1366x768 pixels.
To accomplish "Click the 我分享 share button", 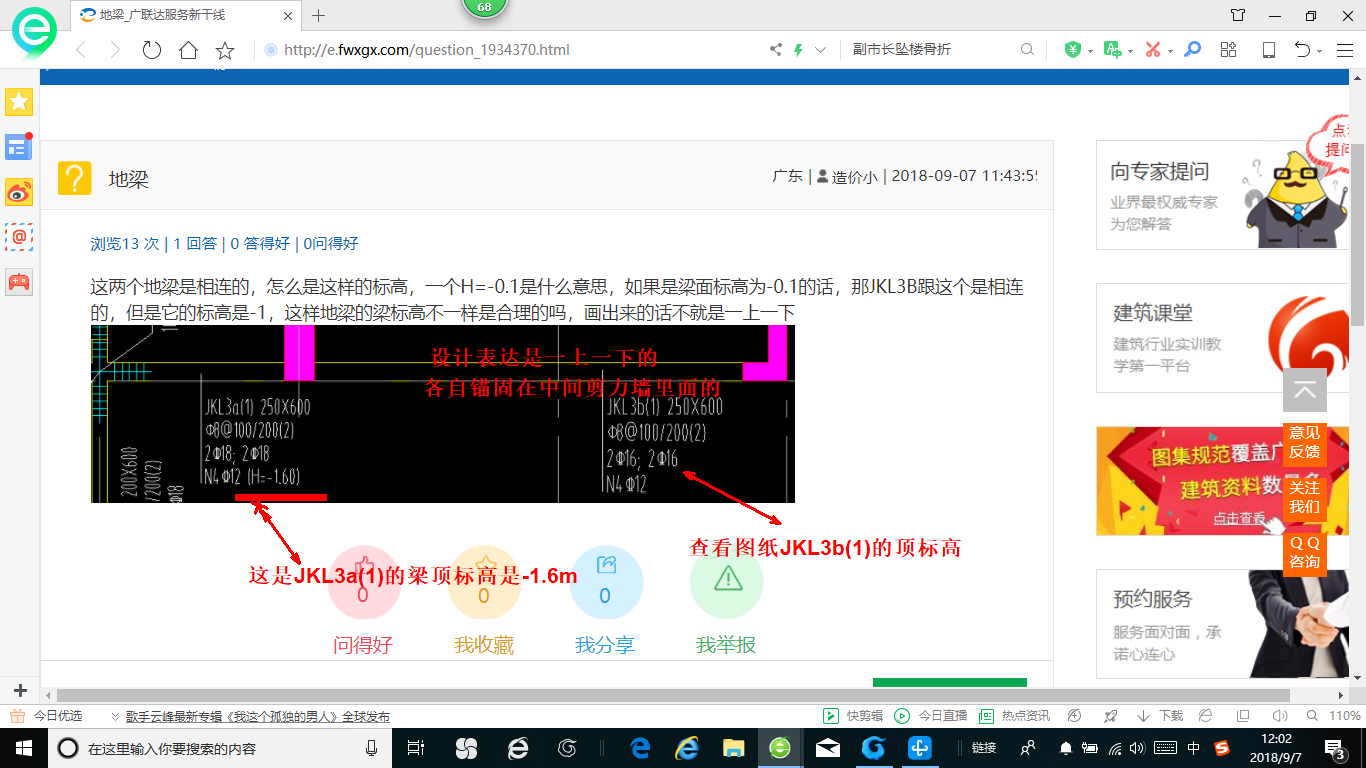I will pyautogui.click(x=605, y=584).
